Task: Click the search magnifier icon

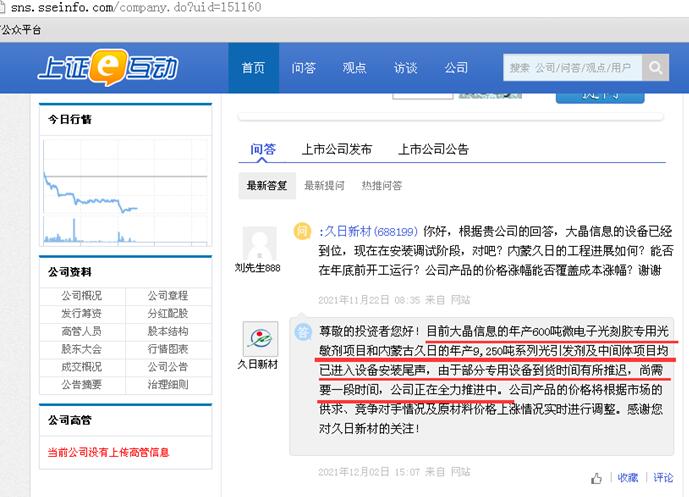Action: (655, 67)
